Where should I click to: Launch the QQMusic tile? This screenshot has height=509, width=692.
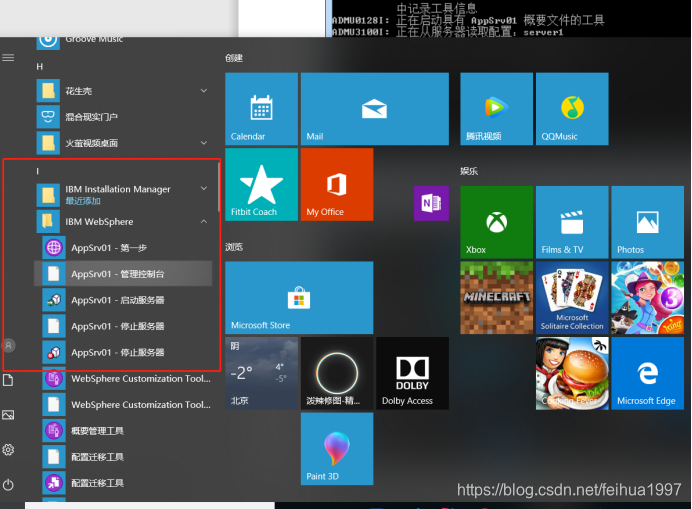click(x=572, y=109)
